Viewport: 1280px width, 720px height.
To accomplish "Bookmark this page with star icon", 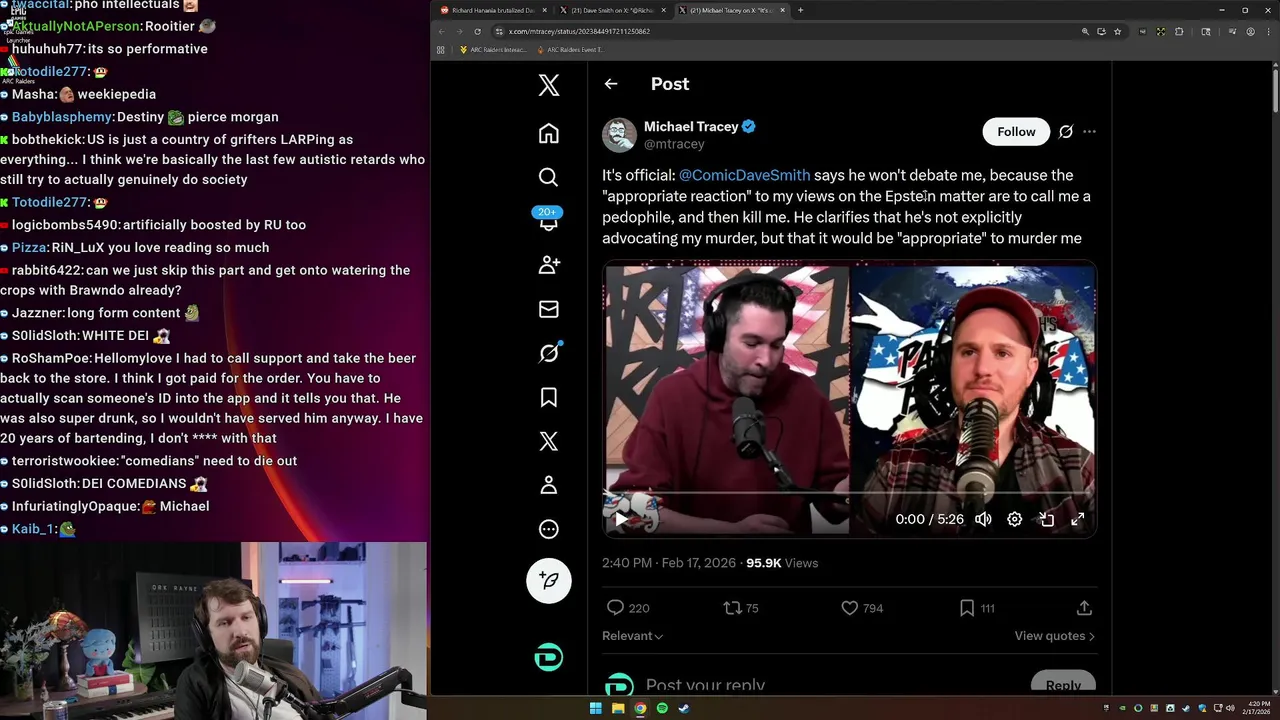I will 1117,31.
